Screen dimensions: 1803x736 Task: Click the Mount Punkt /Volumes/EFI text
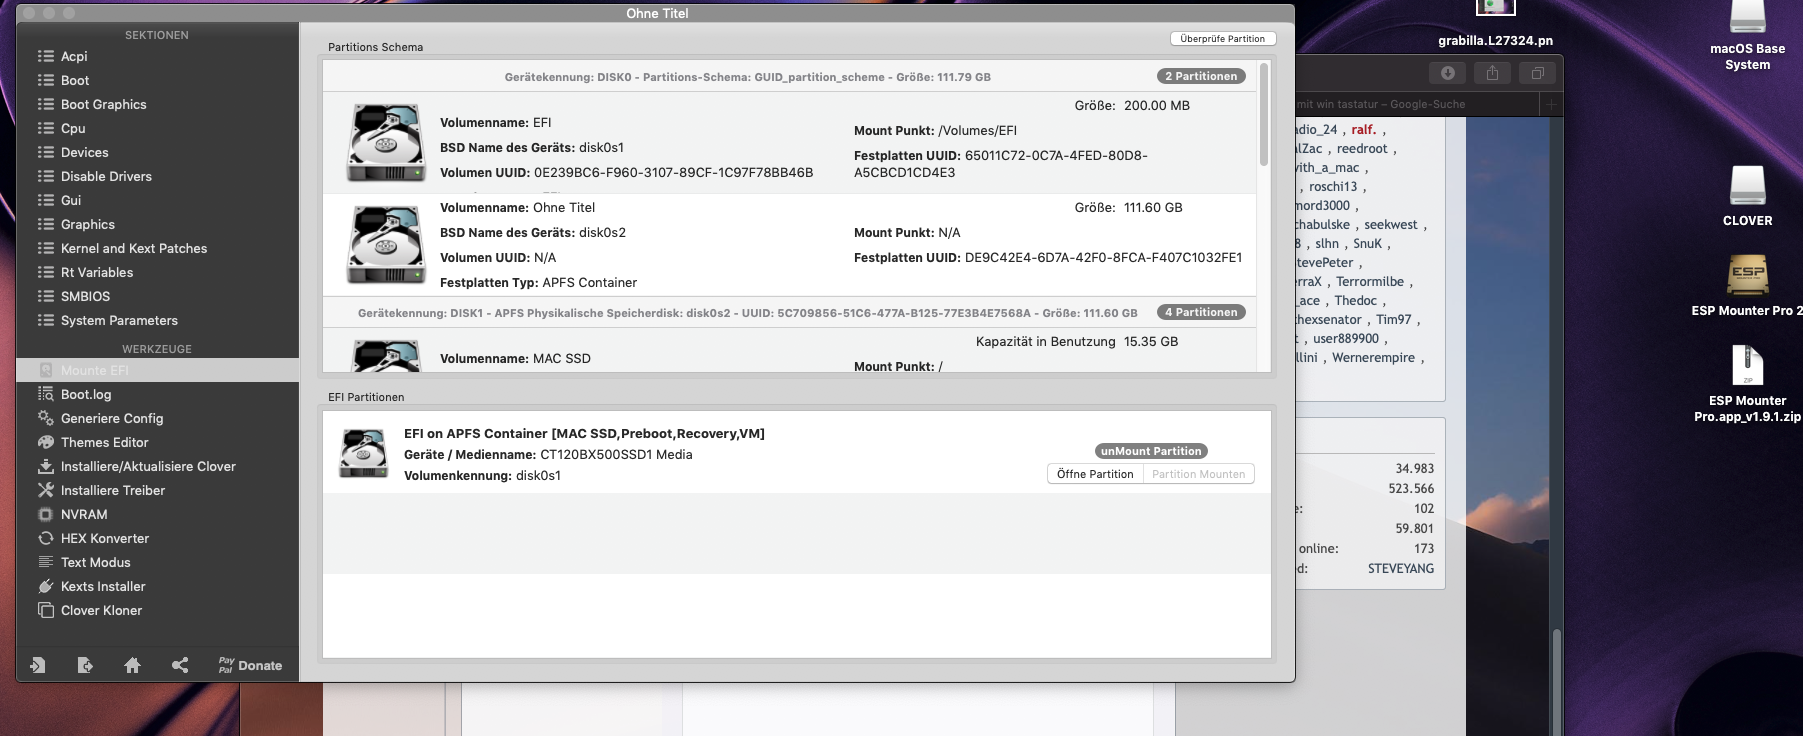[x=935, y=131]
